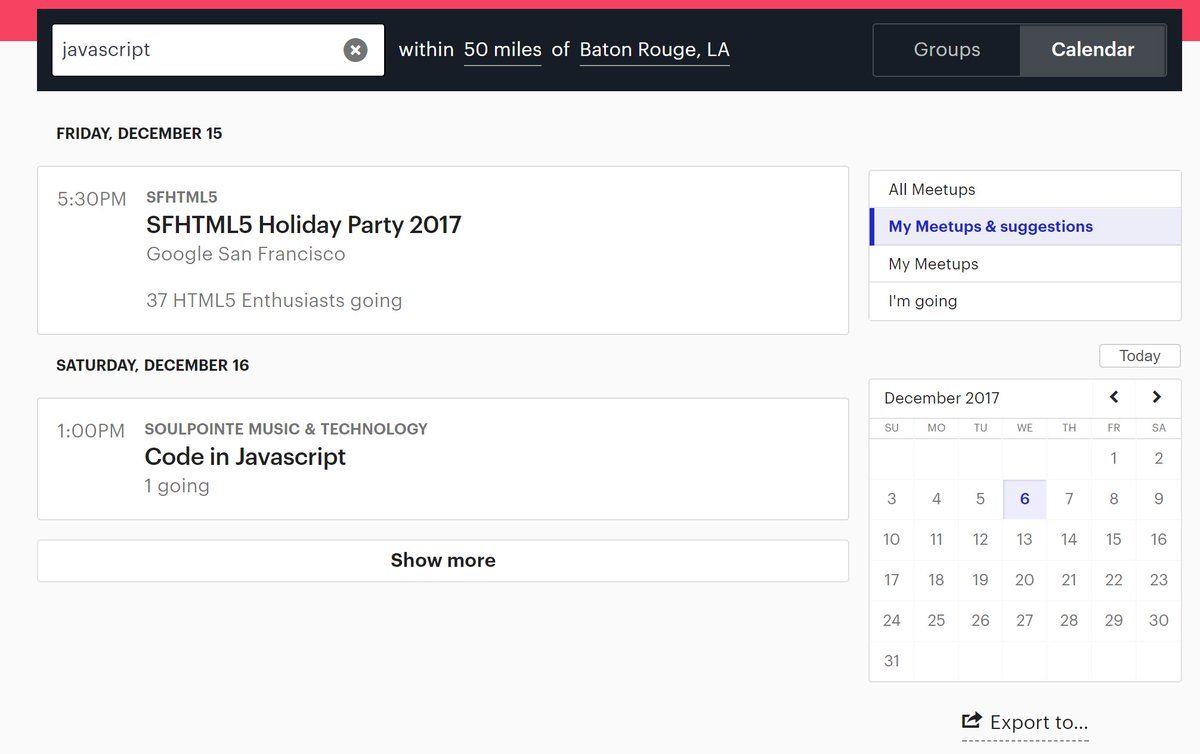This screenshot has width=1200, height=754.
Task: Open the SoulPointe Music & Technology group
Action: 286,429
